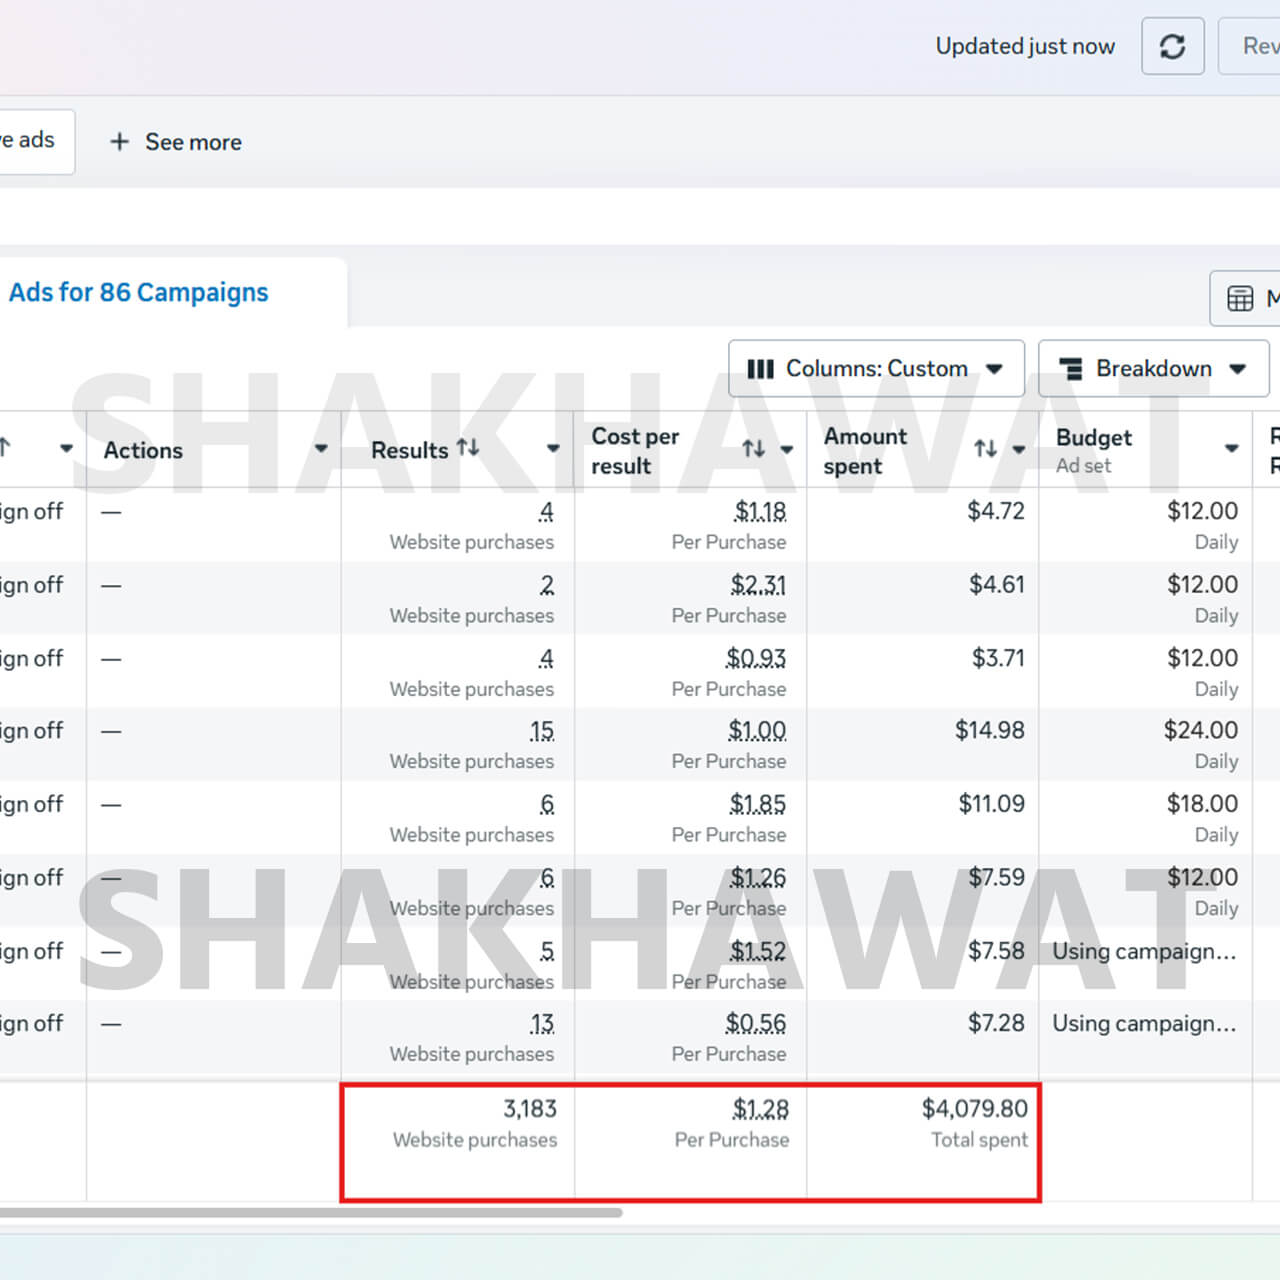1280x1280 pixels.
Task: Click the $1.00 cost per result value
Action: [x=757, y=731]
